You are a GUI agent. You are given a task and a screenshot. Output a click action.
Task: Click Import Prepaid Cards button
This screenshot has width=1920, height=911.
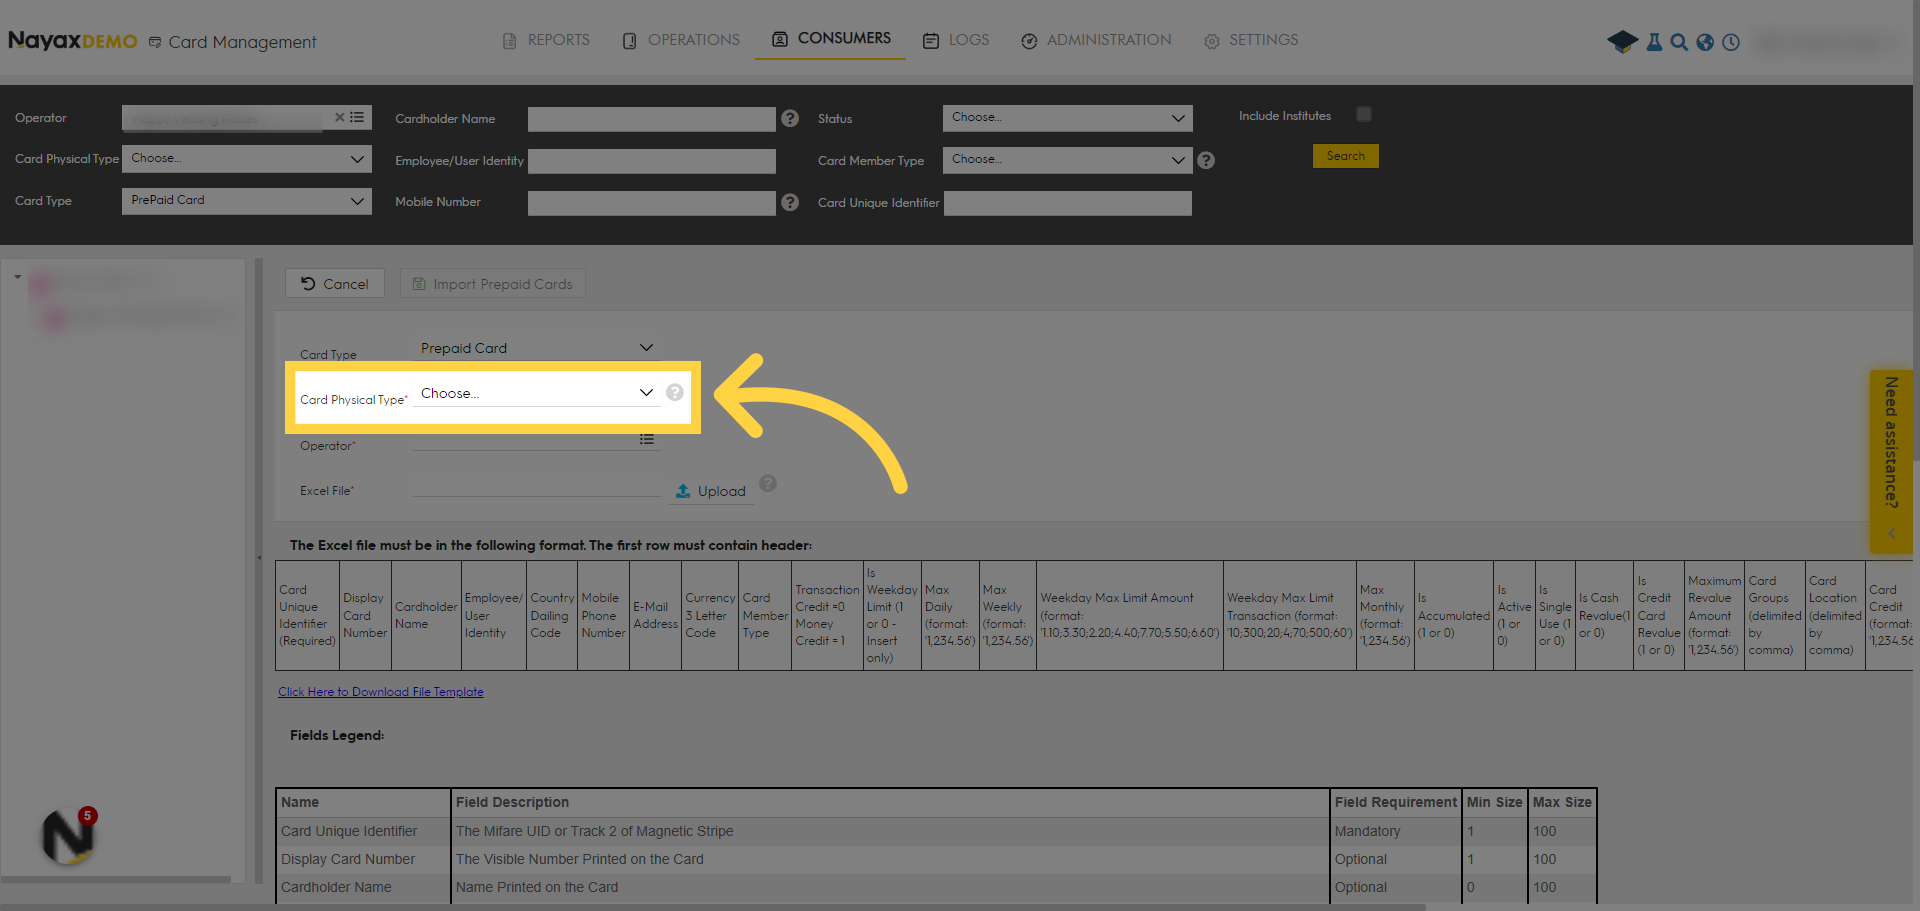[493, 284]
